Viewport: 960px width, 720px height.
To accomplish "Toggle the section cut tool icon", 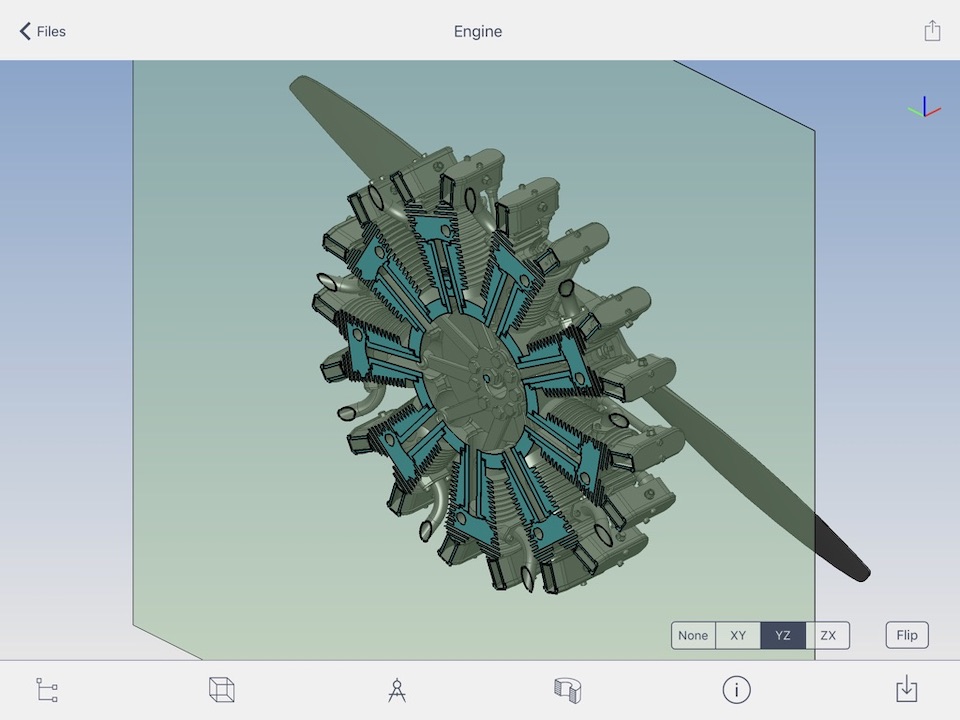I will click(x=568, y=690).
